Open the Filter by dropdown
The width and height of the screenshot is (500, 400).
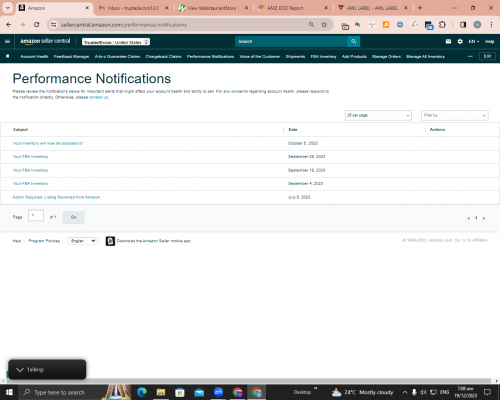click(455, 115)
